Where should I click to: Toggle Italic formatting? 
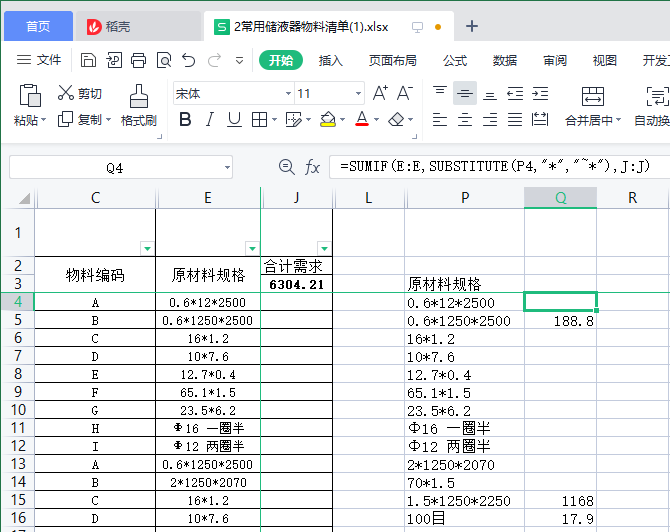[x=209, y=120]
